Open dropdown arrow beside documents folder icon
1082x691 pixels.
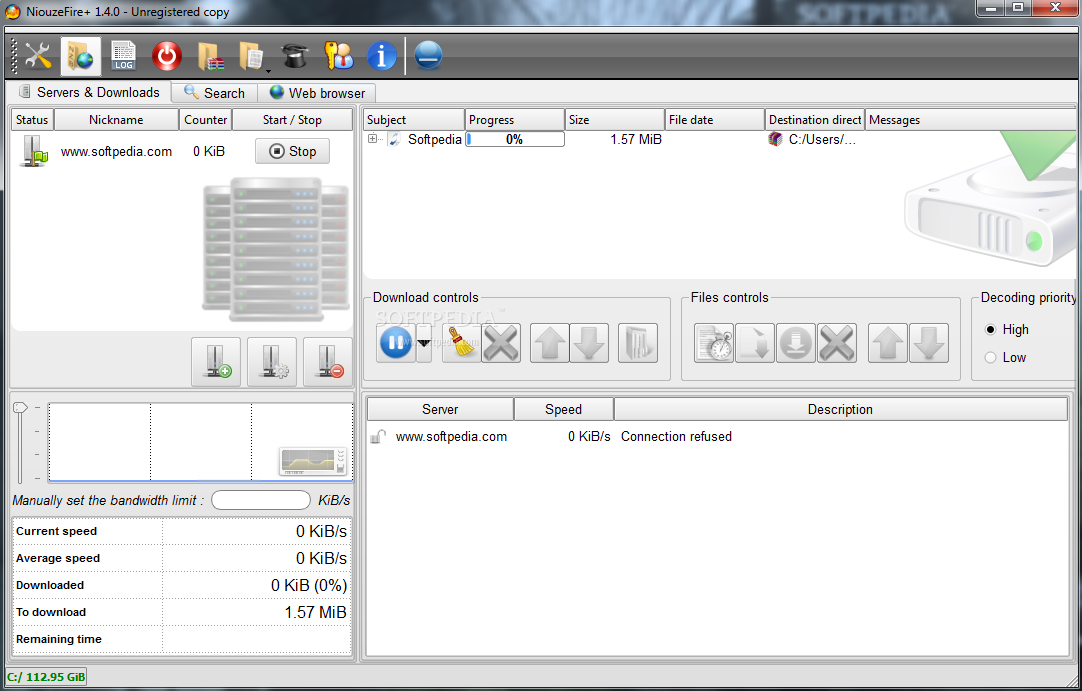coord(268,70)
